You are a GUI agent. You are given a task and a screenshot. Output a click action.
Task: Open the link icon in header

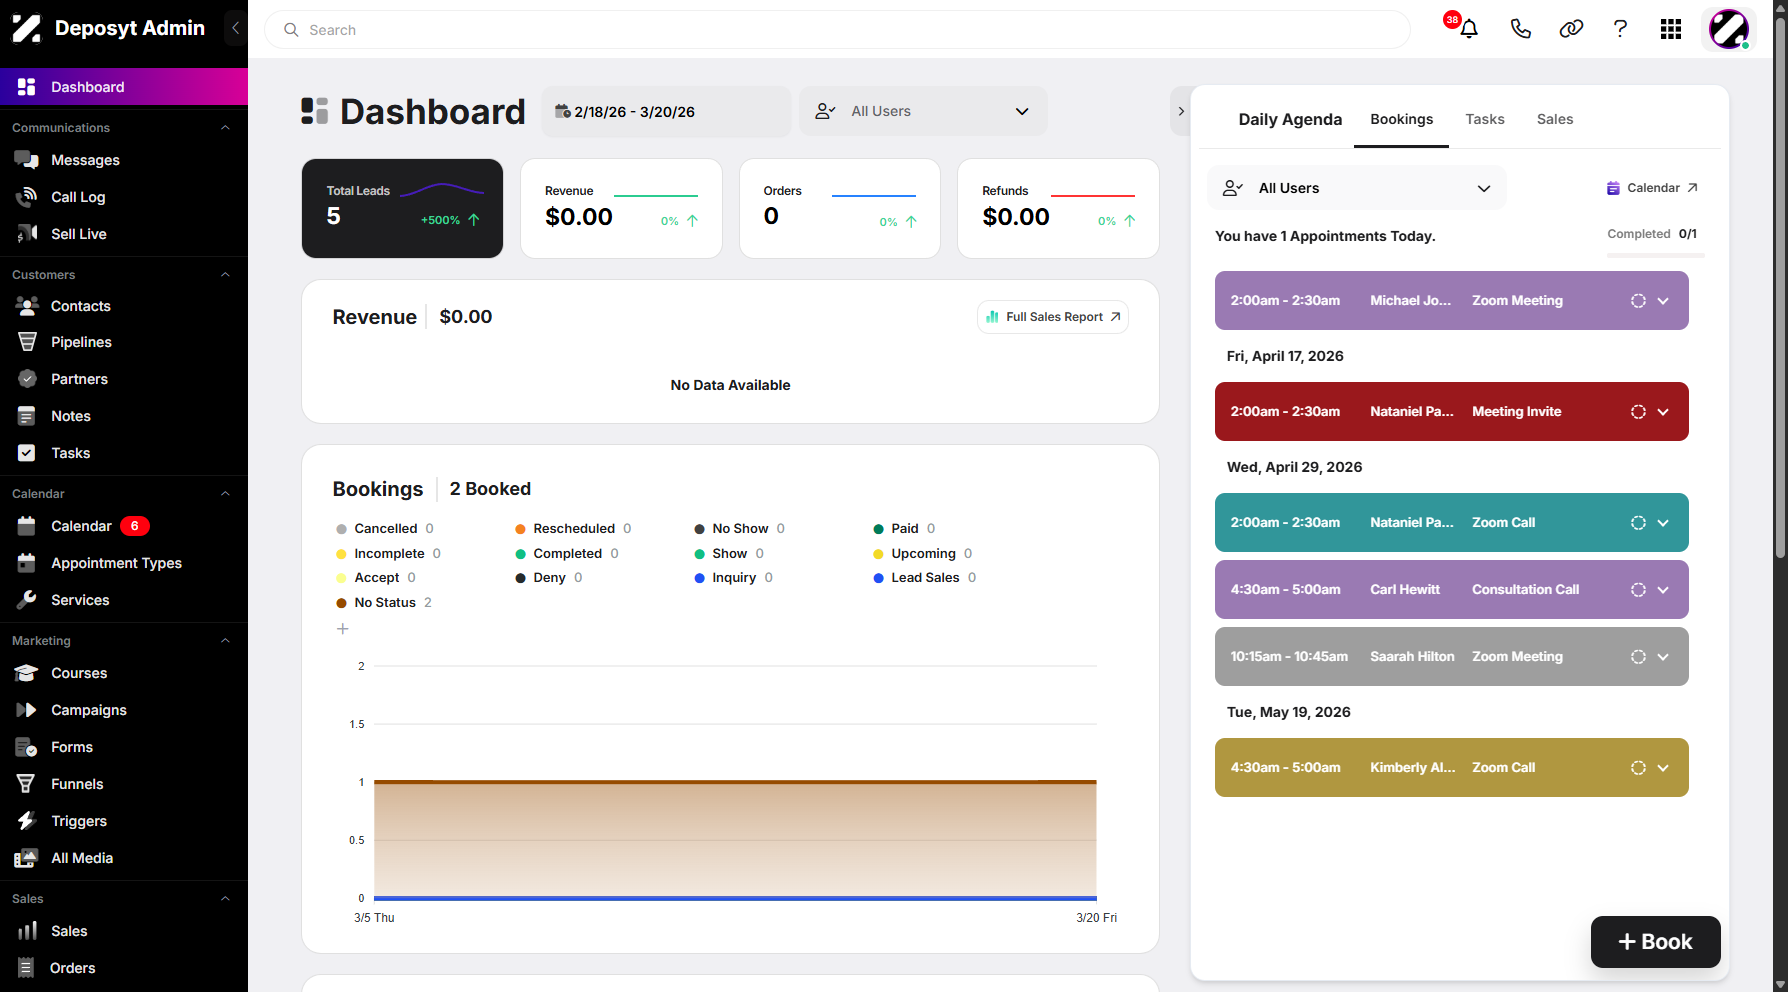click(x=1571, y=29)
